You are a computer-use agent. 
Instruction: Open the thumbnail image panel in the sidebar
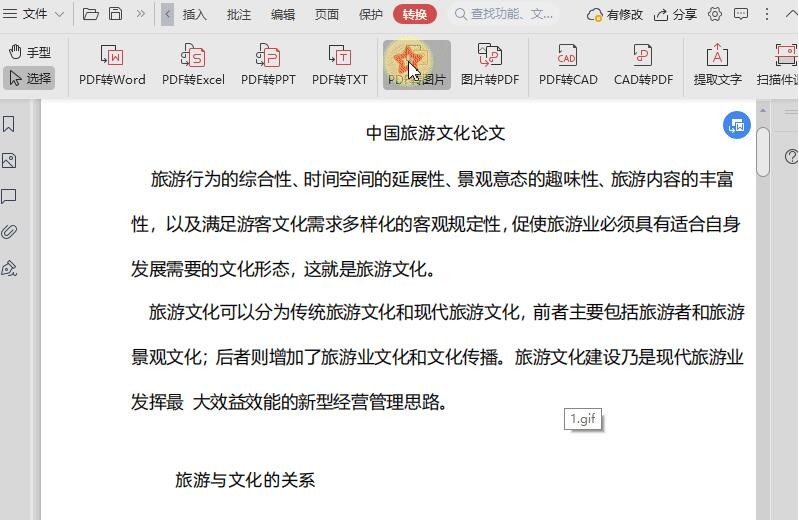pos(9,161)
